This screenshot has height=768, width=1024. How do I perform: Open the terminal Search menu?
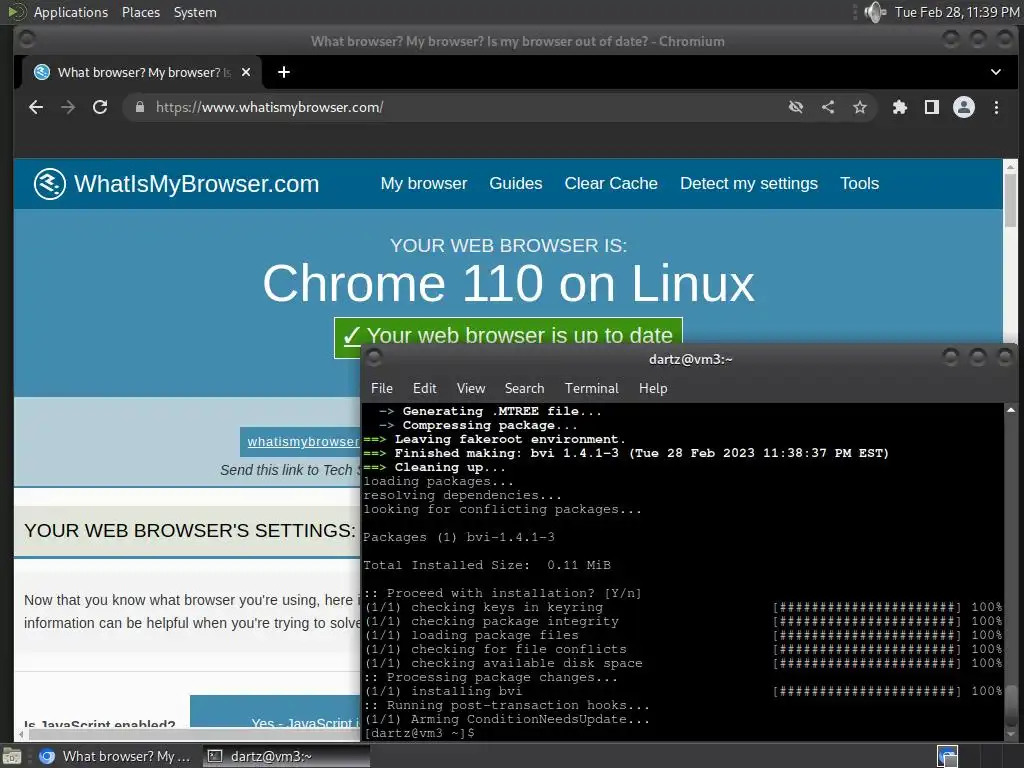524,388
